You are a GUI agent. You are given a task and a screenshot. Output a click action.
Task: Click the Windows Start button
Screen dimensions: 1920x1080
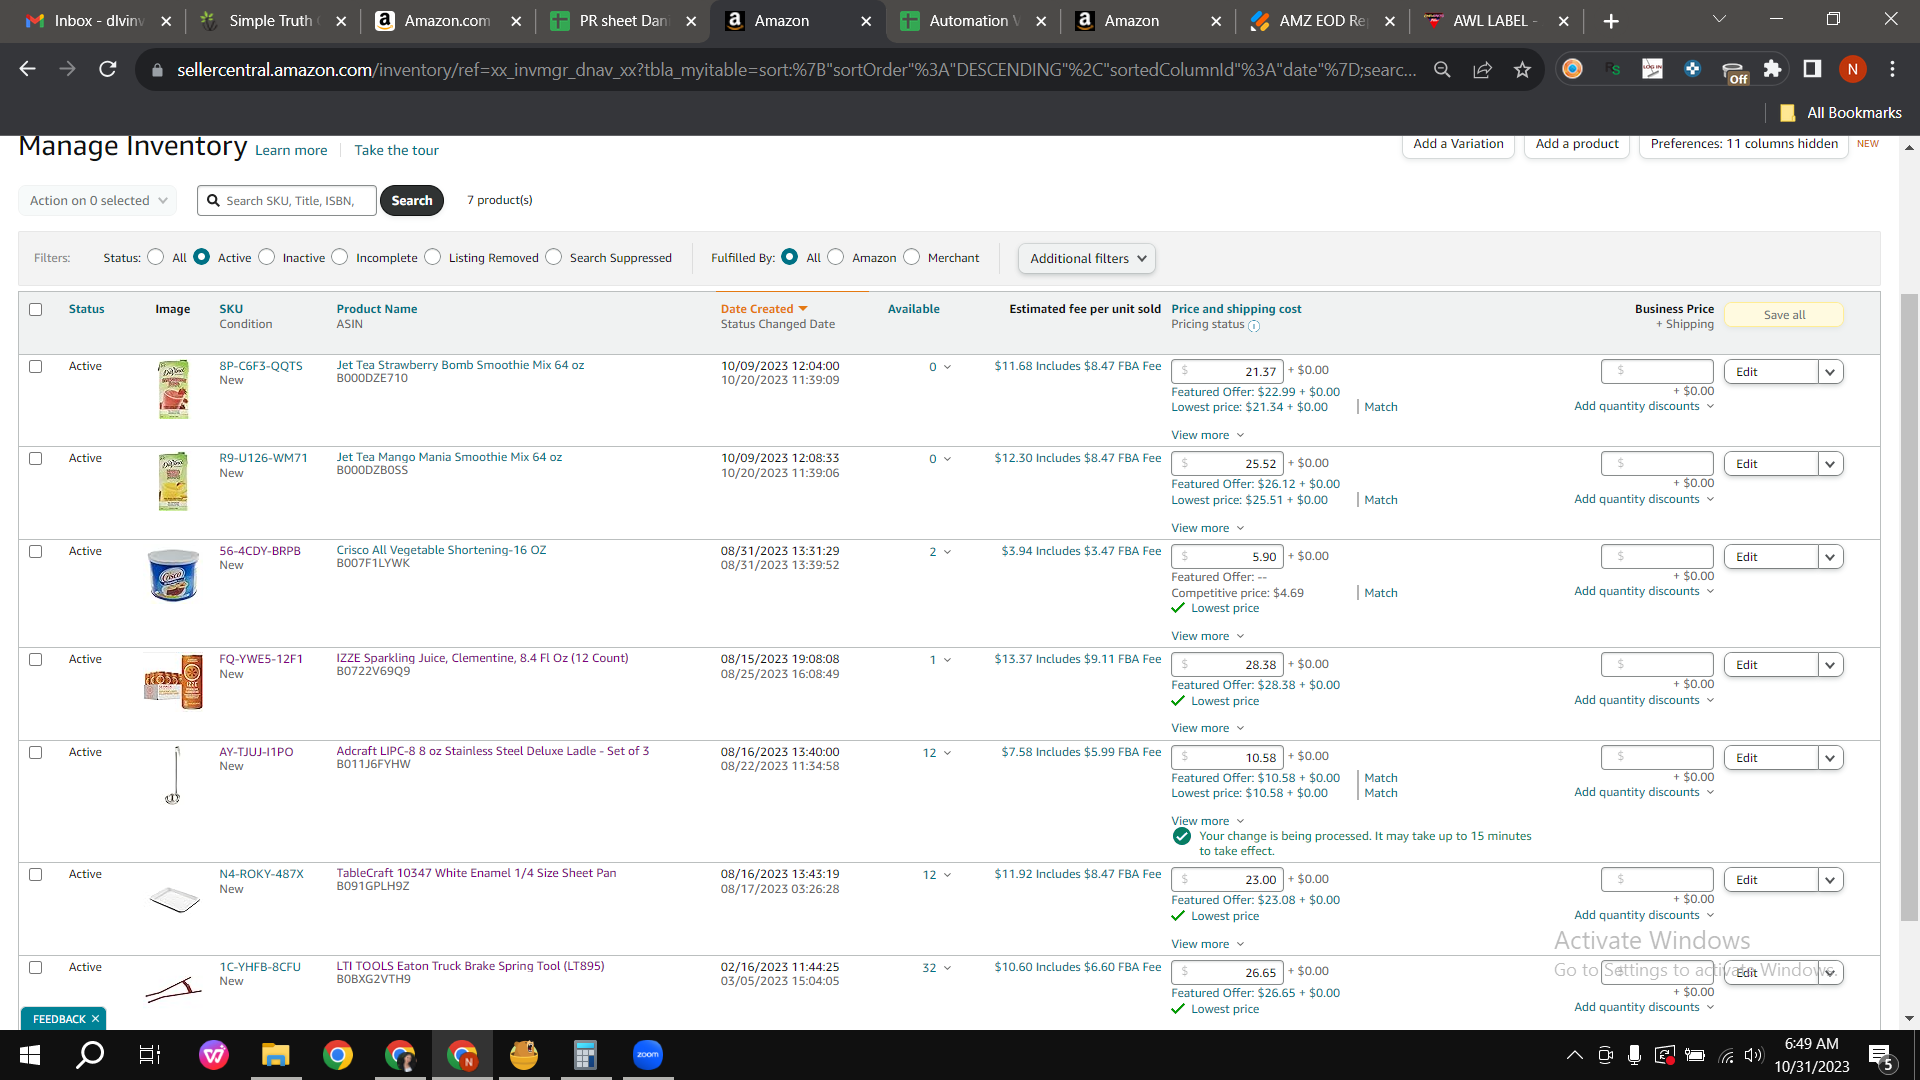[x=30, y=1055]
